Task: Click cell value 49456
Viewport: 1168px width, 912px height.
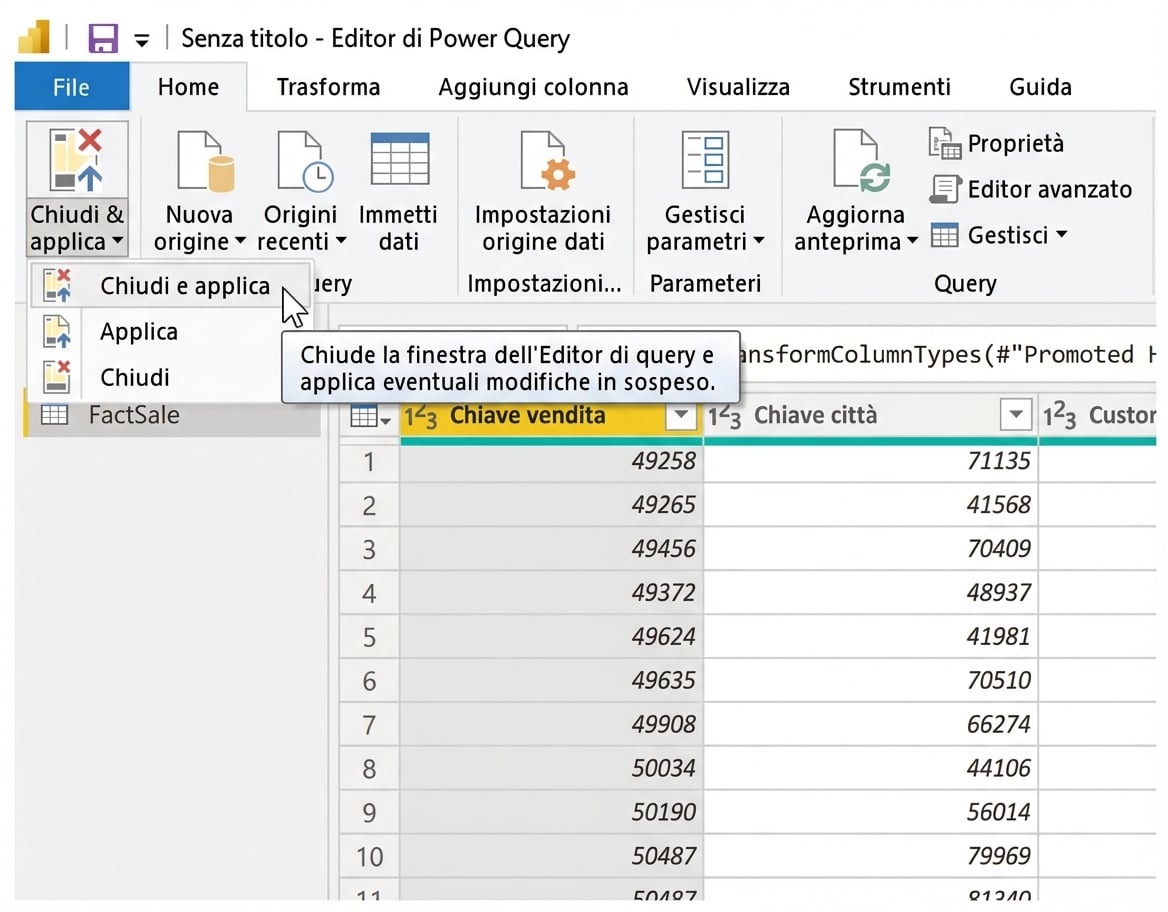Action: click(x=664, y=549)
